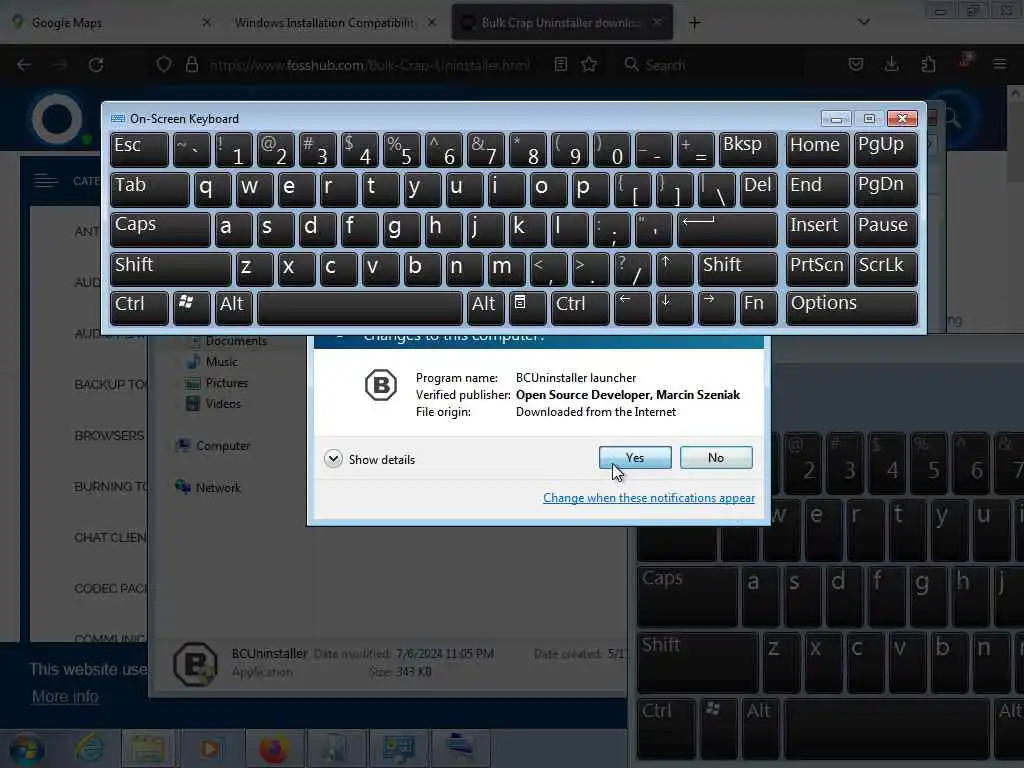Open the Windows Start menu

click(26, 749)
